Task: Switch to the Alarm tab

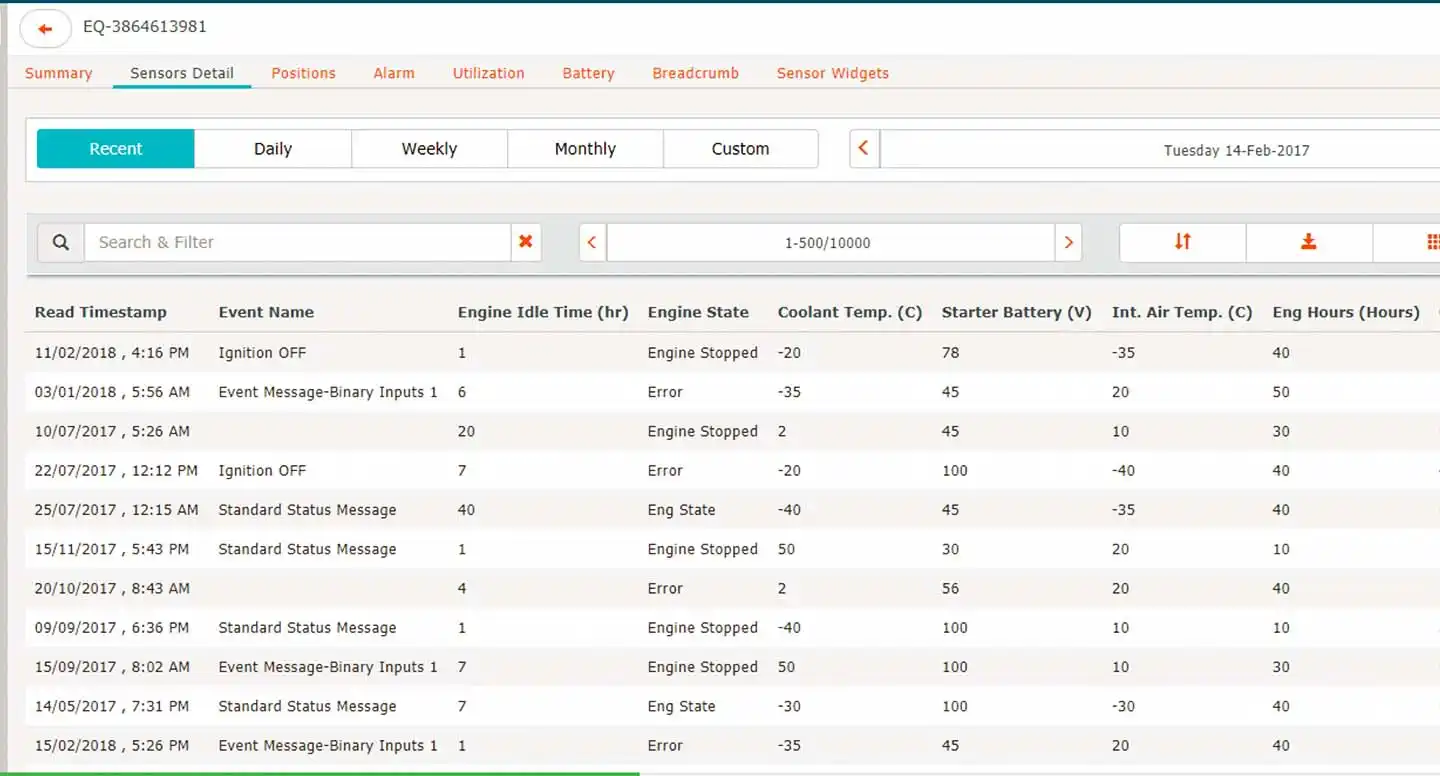Action: [394, 73]
